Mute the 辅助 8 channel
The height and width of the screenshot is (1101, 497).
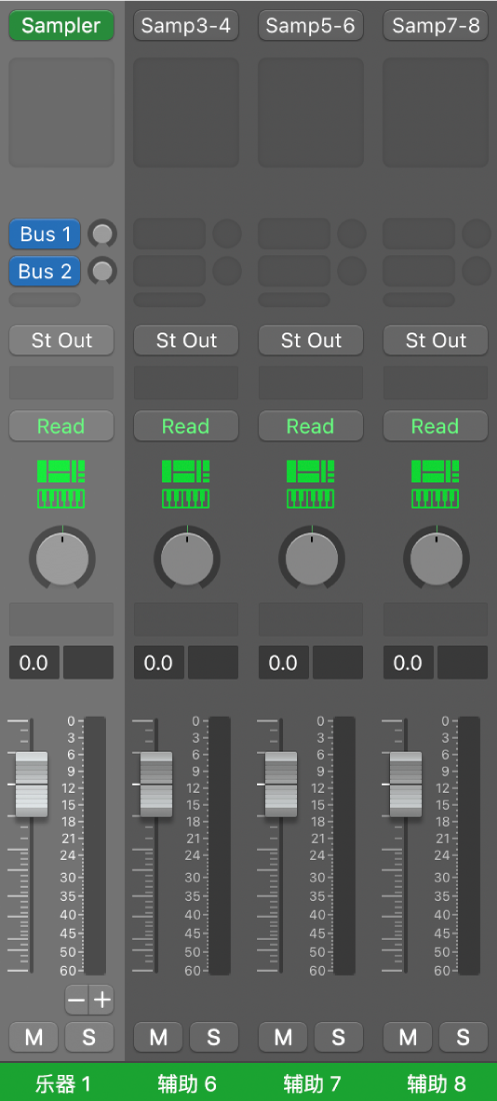[408, 1037]
